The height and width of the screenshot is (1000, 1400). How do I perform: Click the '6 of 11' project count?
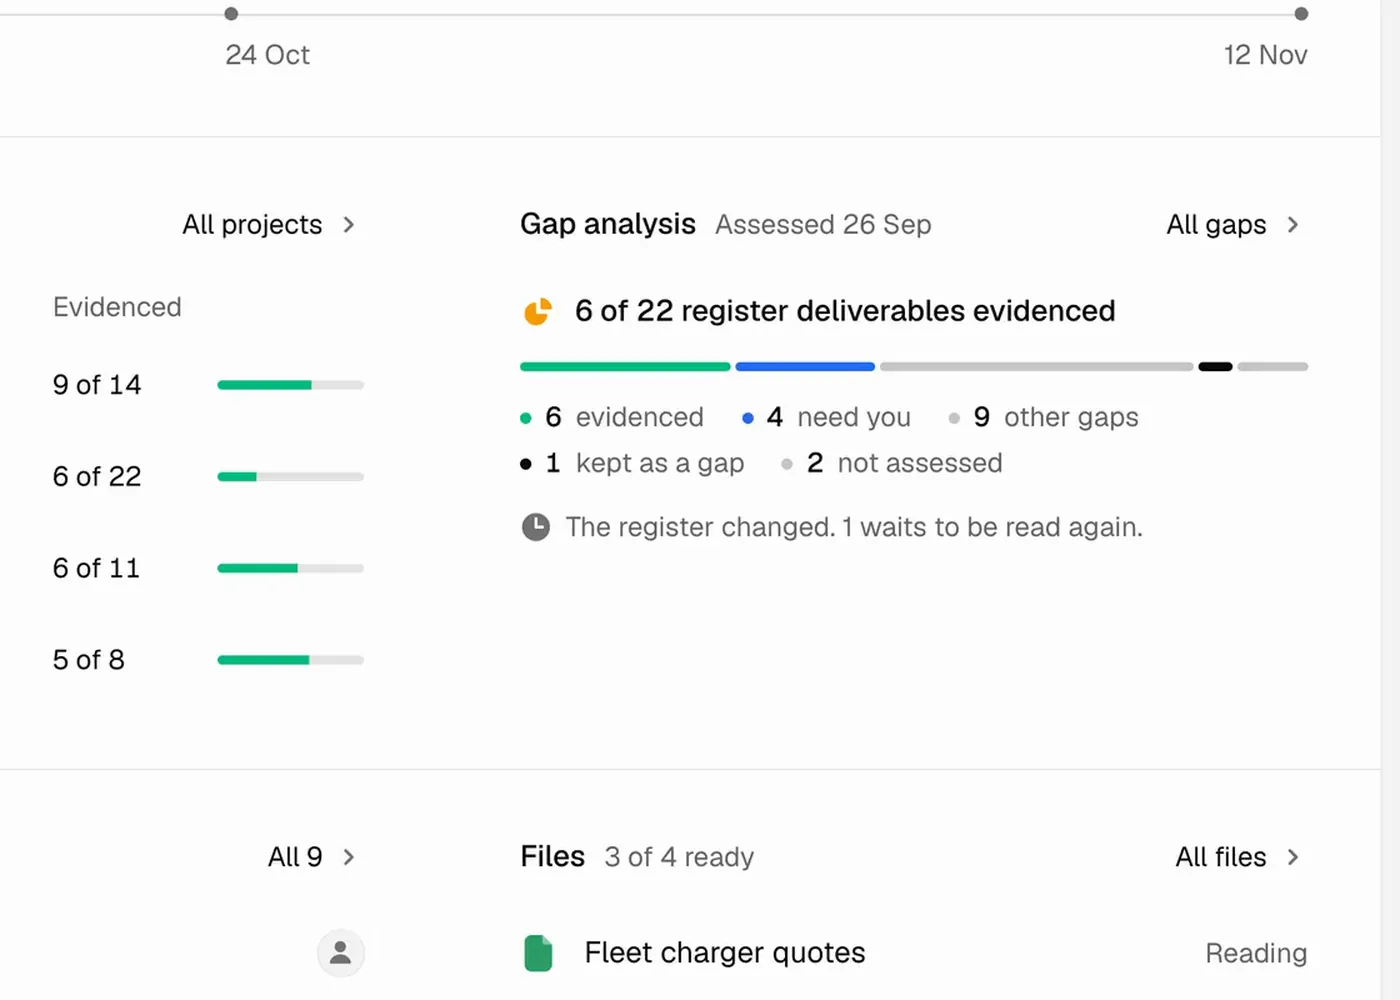point(96,569)
